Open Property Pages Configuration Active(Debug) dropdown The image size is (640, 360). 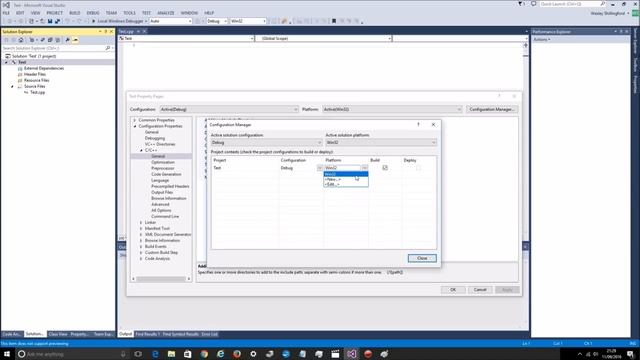tap(229, 109)
